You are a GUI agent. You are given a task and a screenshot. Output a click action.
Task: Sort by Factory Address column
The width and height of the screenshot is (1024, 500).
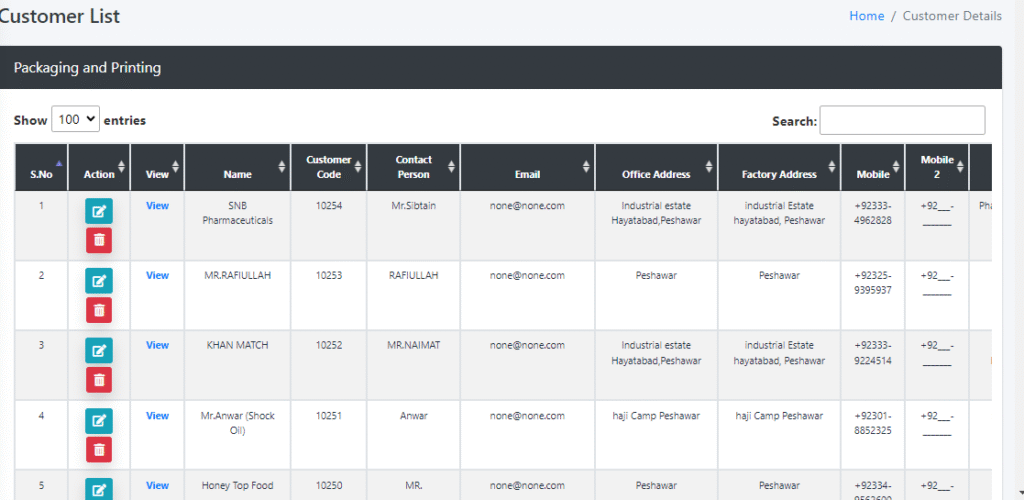pyautogui.click(x=779, y=168)
